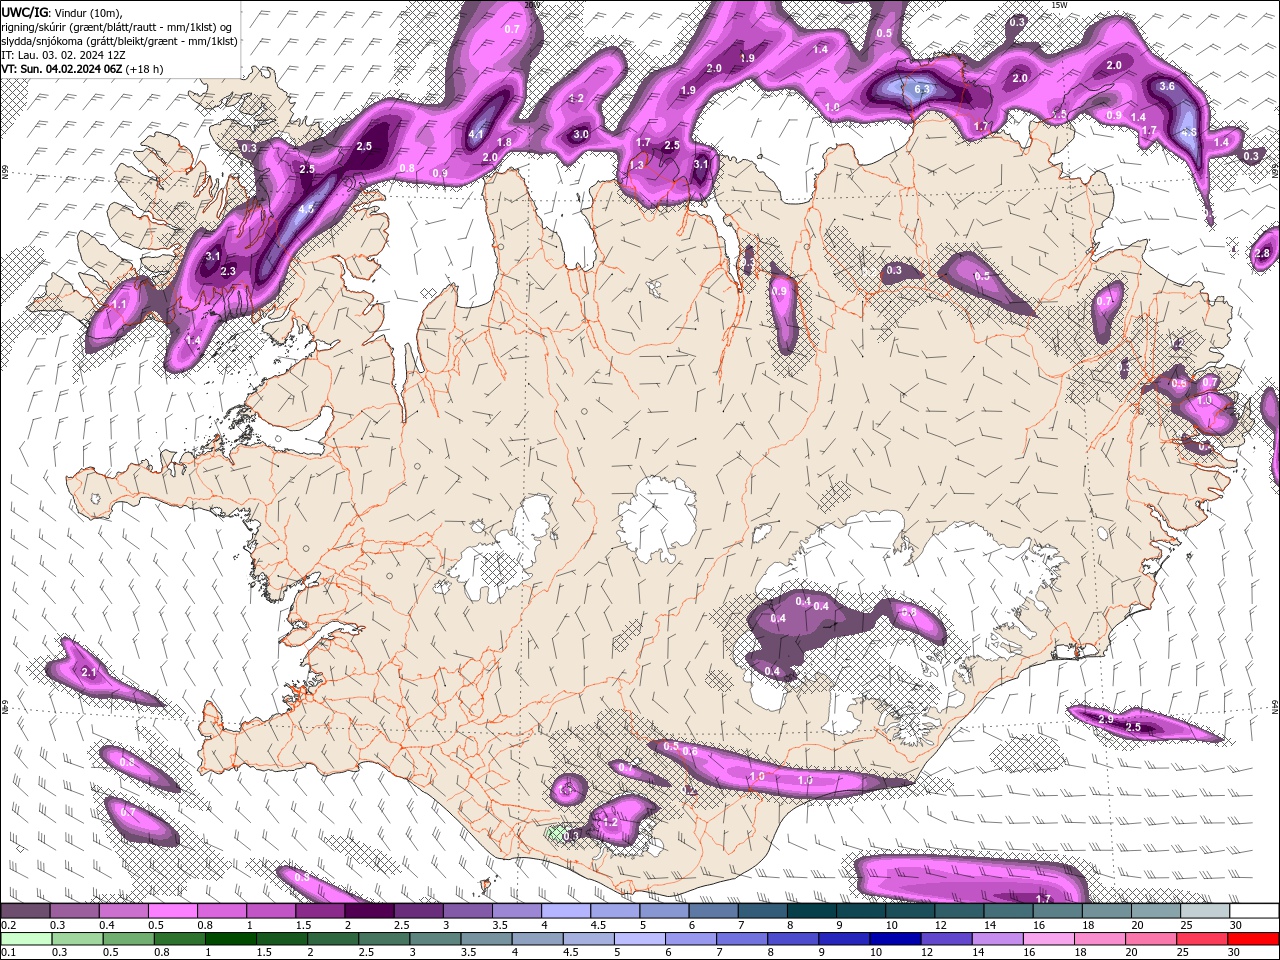
Task: Click the top legend row swatch labelled 14
Action: [1009, 911]
